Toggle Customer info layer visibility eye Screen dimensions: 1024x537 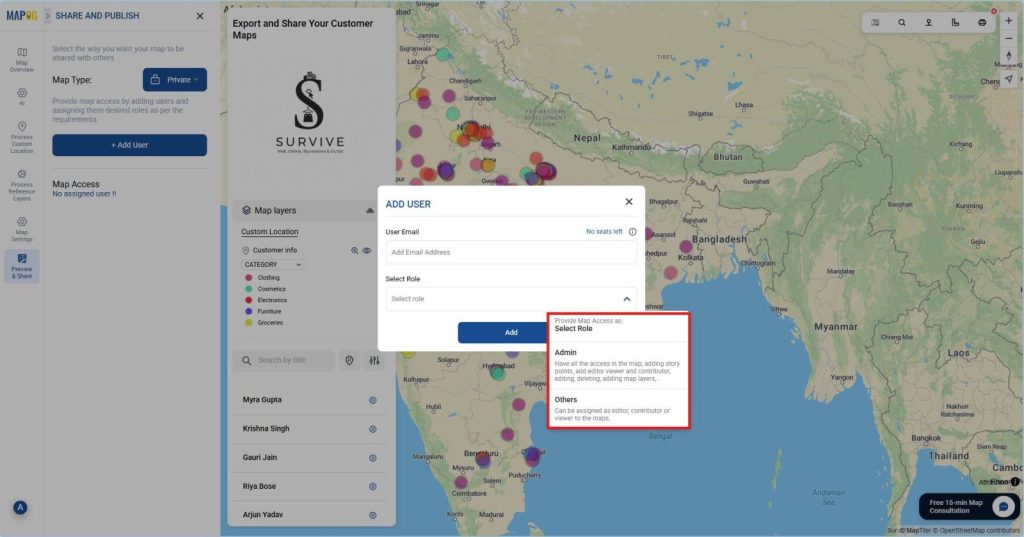pos(367,250)
